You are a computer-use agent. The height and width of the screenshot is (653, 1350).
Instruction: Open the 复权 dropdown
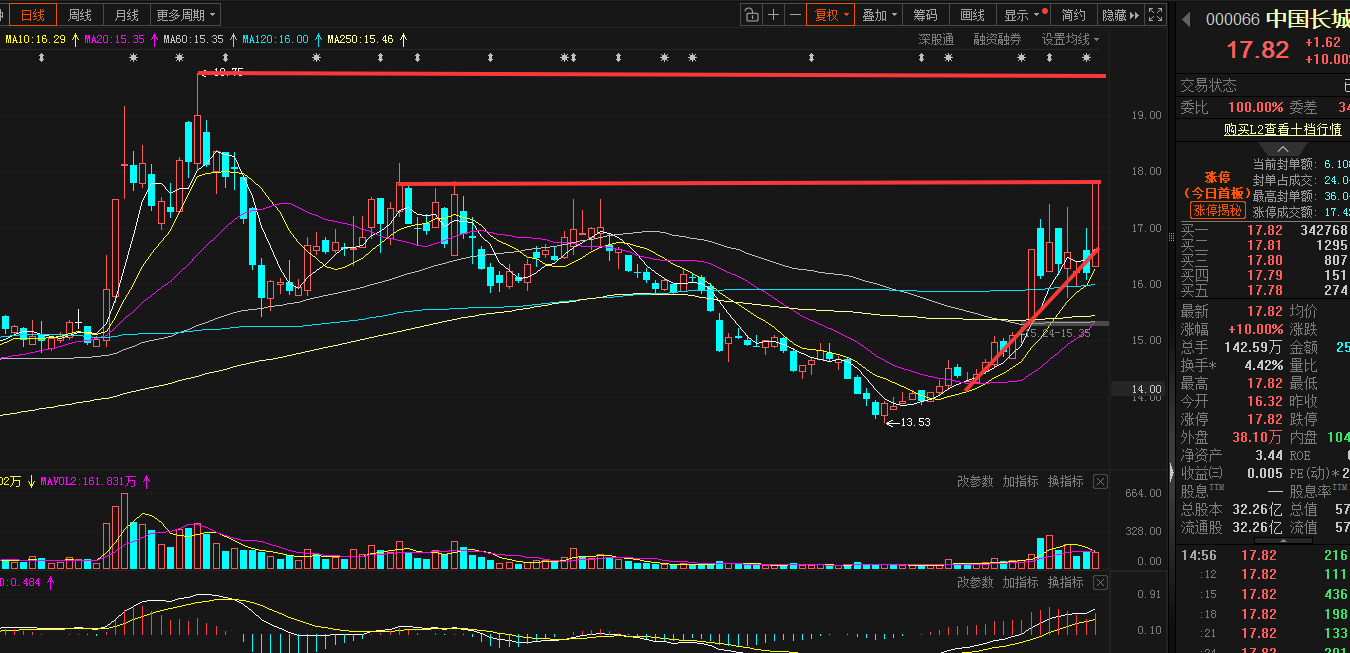click(x=831, y=15)
